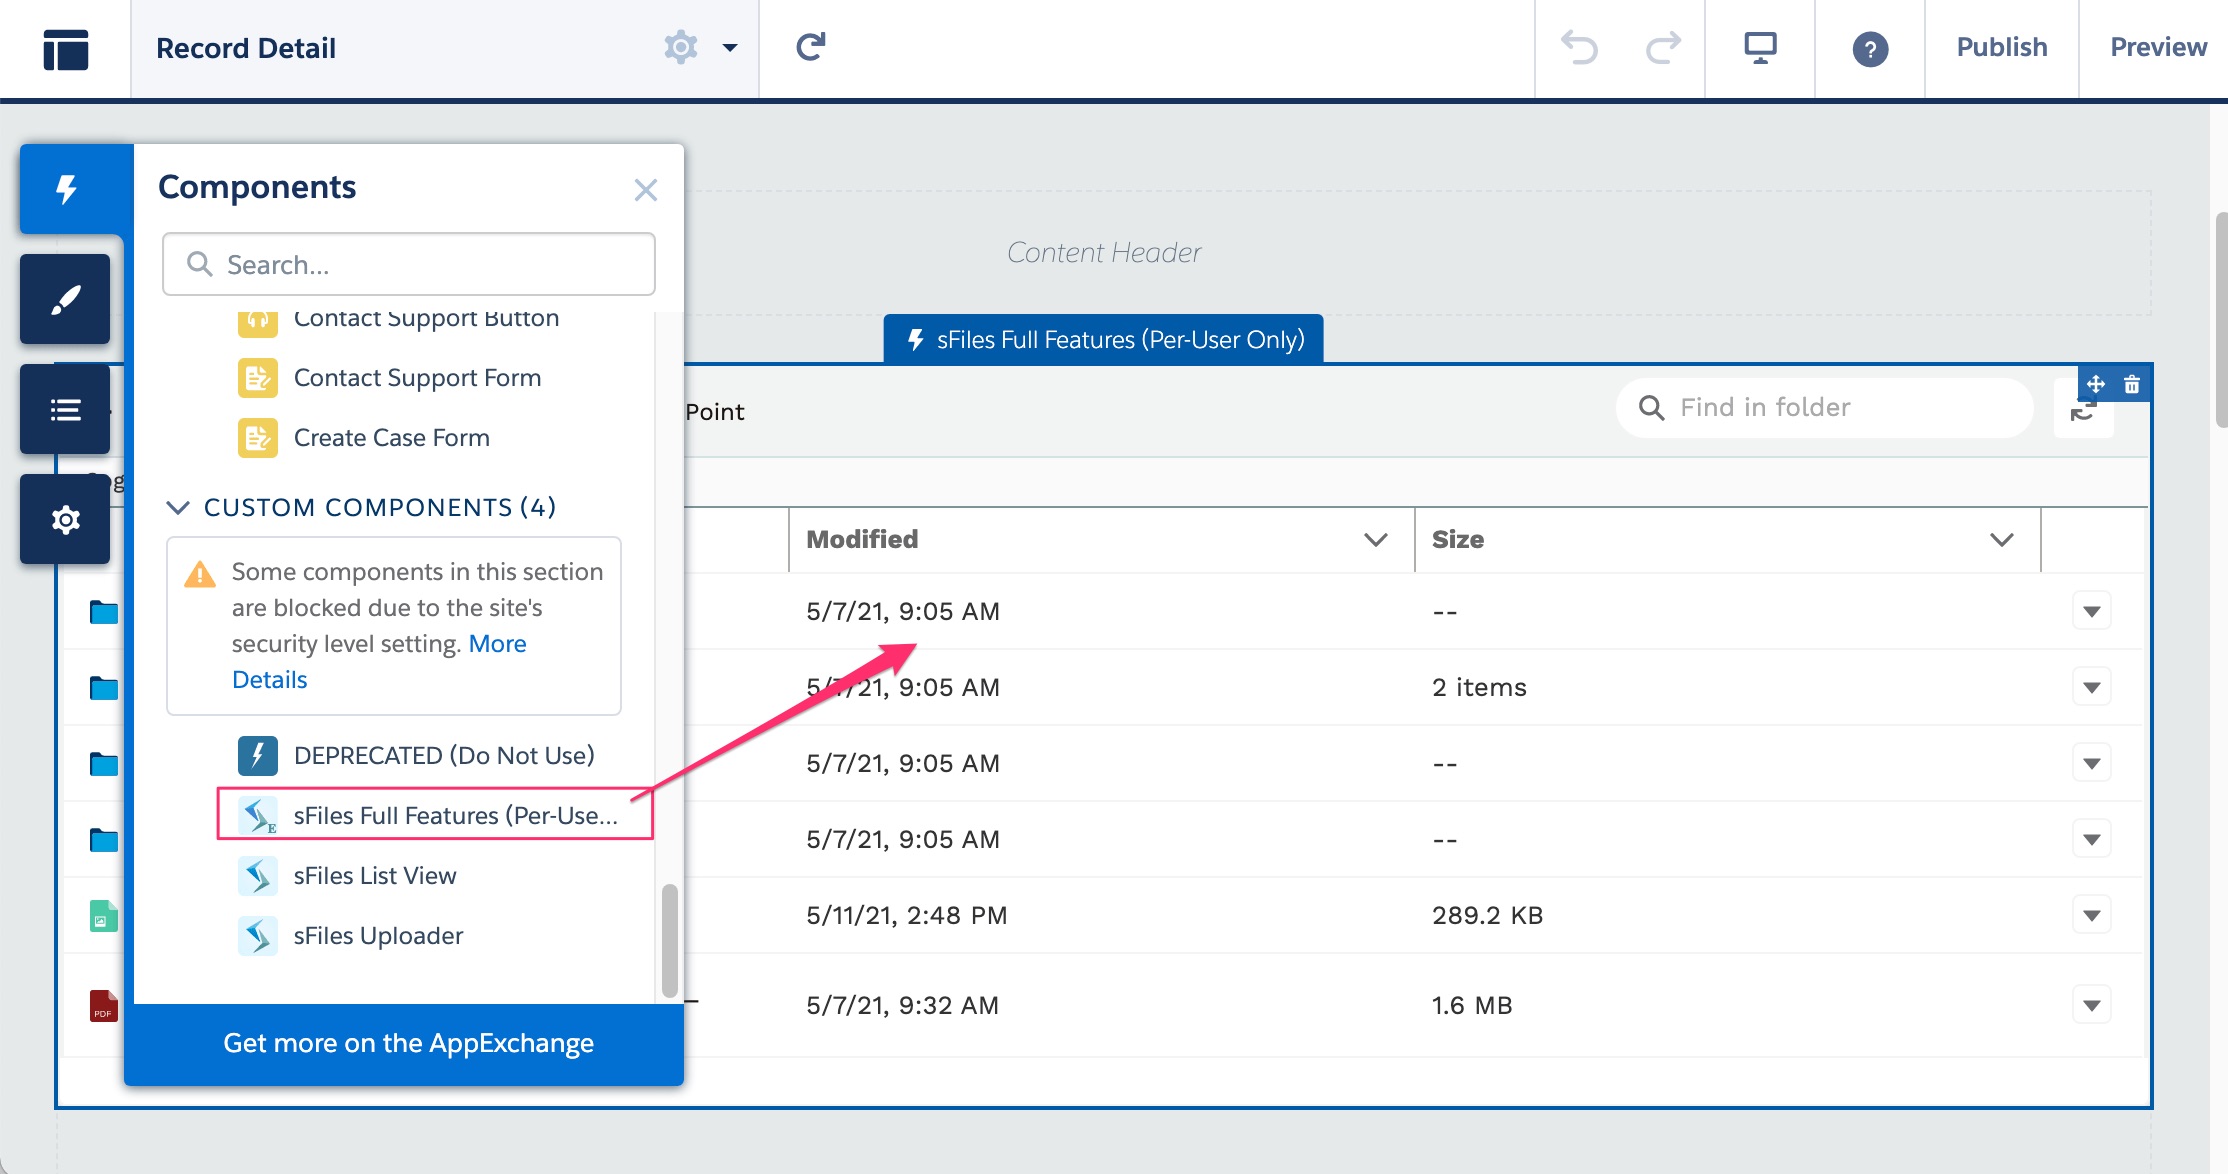Publish the site
This screenshot has height=1174, width=2228.
tap(2002, 47)
